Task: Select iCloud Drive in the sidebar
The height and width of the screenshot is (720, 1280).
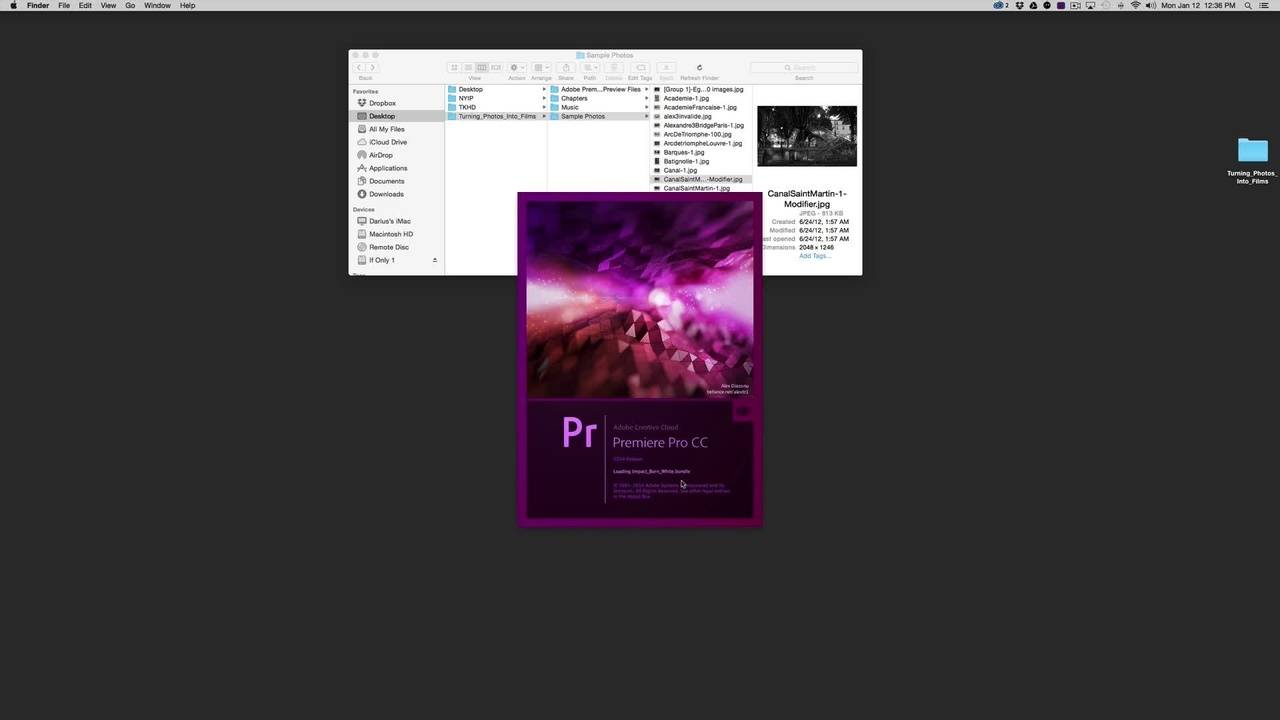Action: [x=396, y=142]
